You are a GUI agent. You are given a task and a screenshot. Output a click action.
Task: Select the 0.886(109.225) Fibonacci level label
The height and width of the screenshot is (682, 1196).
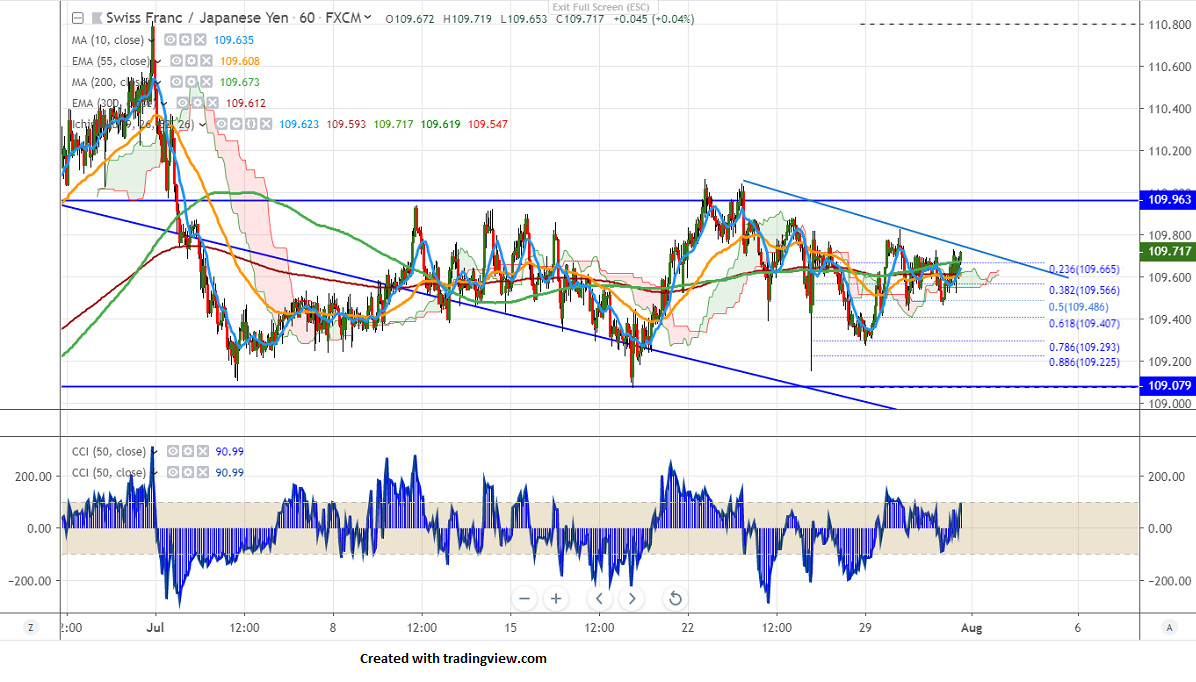[1084, 362]
